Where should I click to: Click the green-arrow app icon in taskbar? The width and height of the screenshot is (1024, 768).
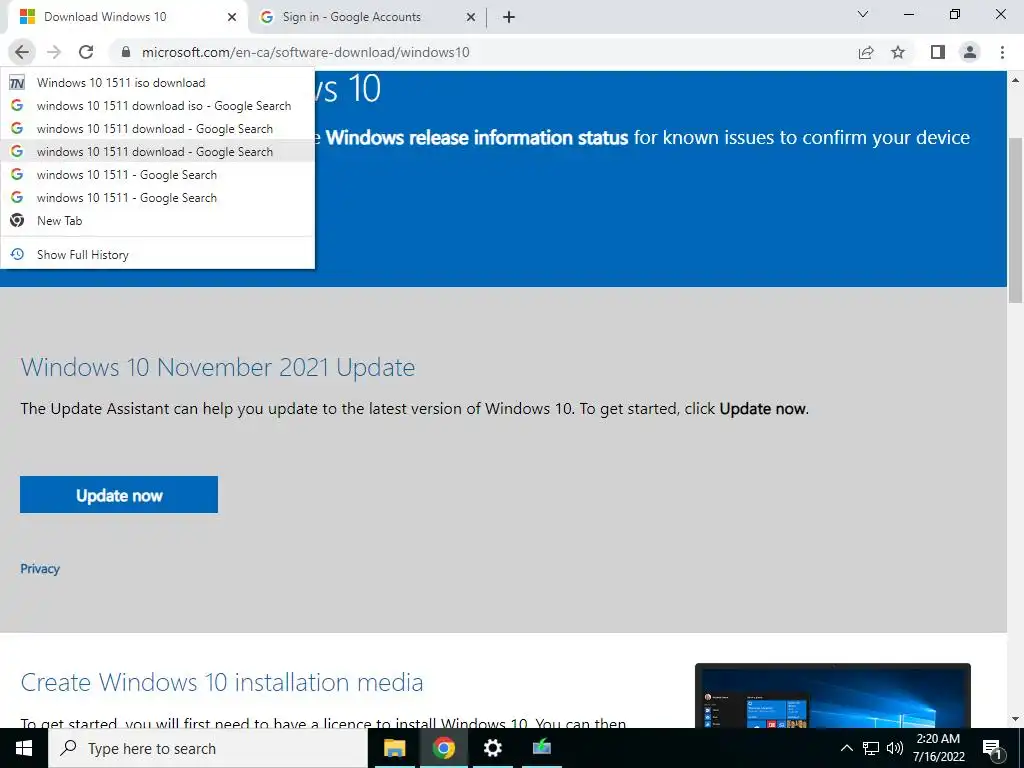(541, 748)
